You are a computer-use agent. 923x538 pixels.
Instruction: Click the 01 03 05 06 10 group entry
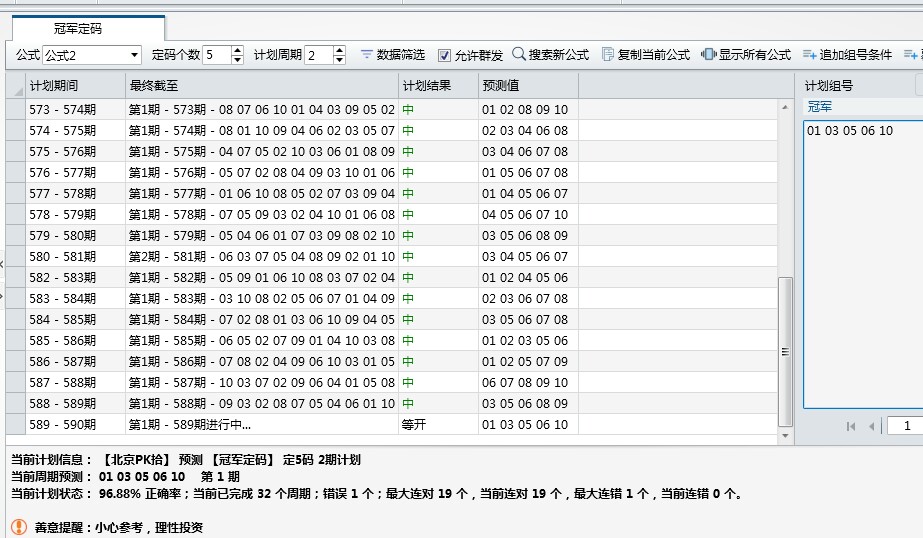(x=849, y=131)
